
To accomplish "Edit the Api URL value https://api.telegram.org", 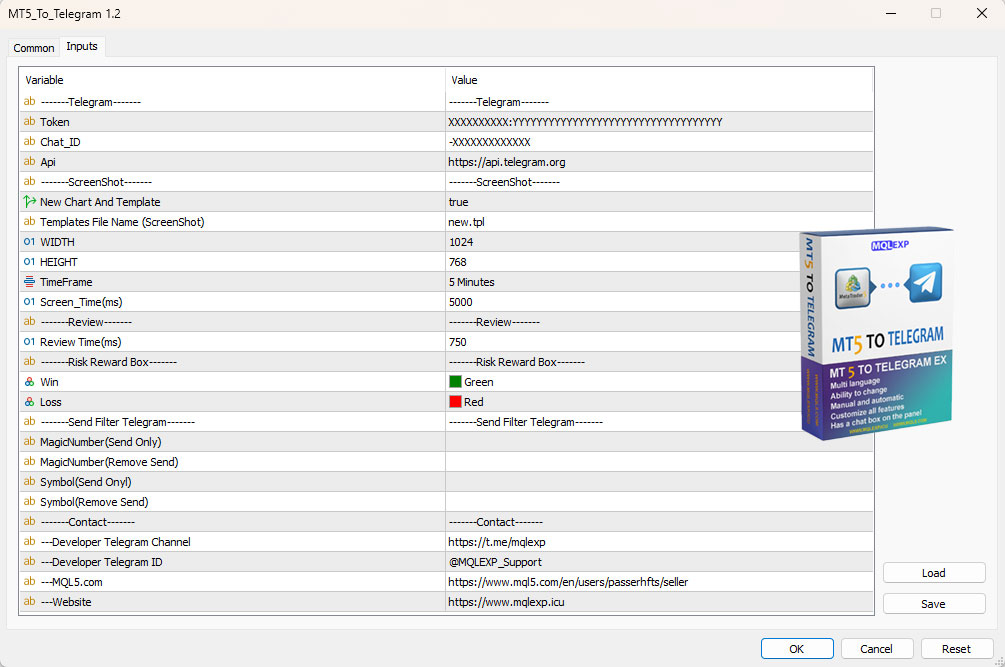I will [x=659, y=162].
